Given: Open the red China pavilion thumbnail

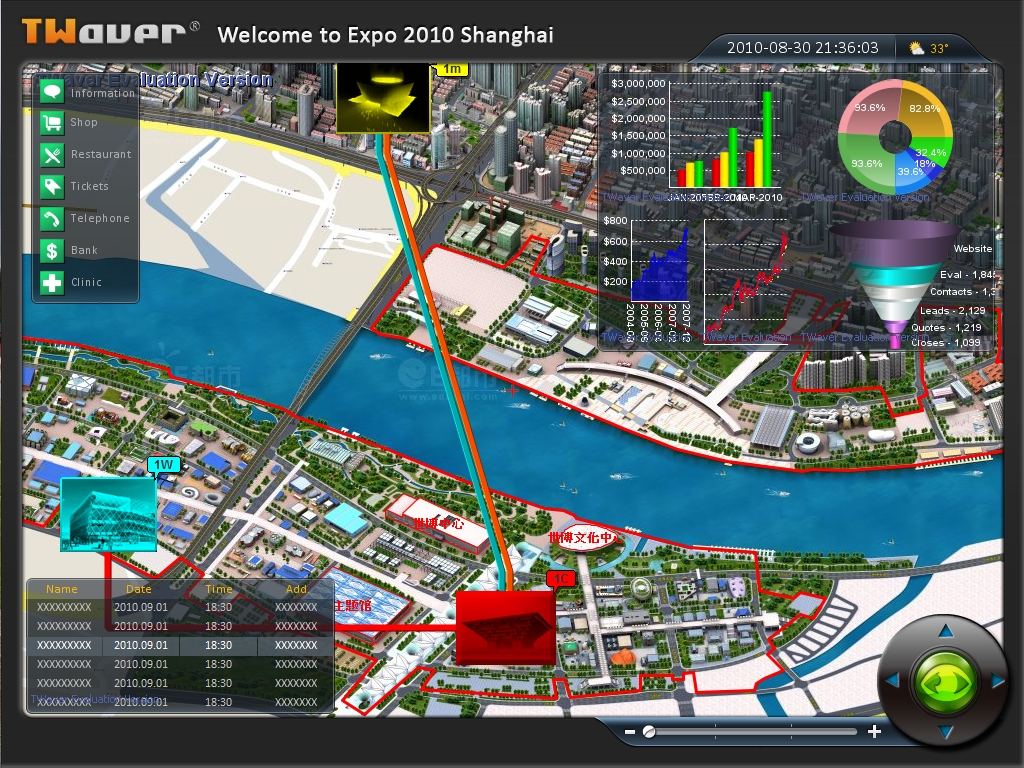Looking at the screenshot, I should tap(505, 628).
